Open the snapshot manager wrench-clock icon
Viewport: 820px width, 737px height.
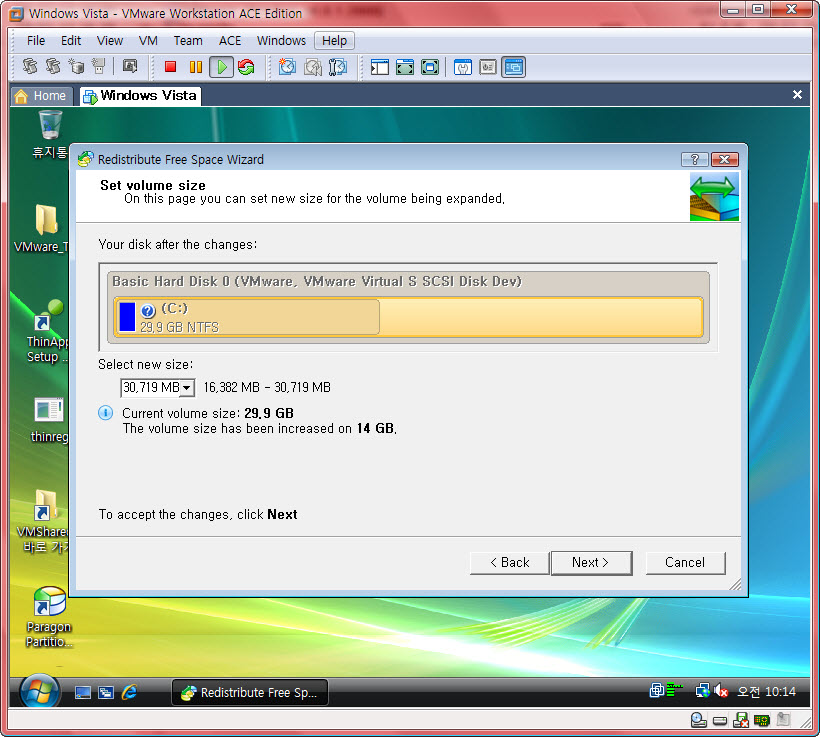coord(338,67)
